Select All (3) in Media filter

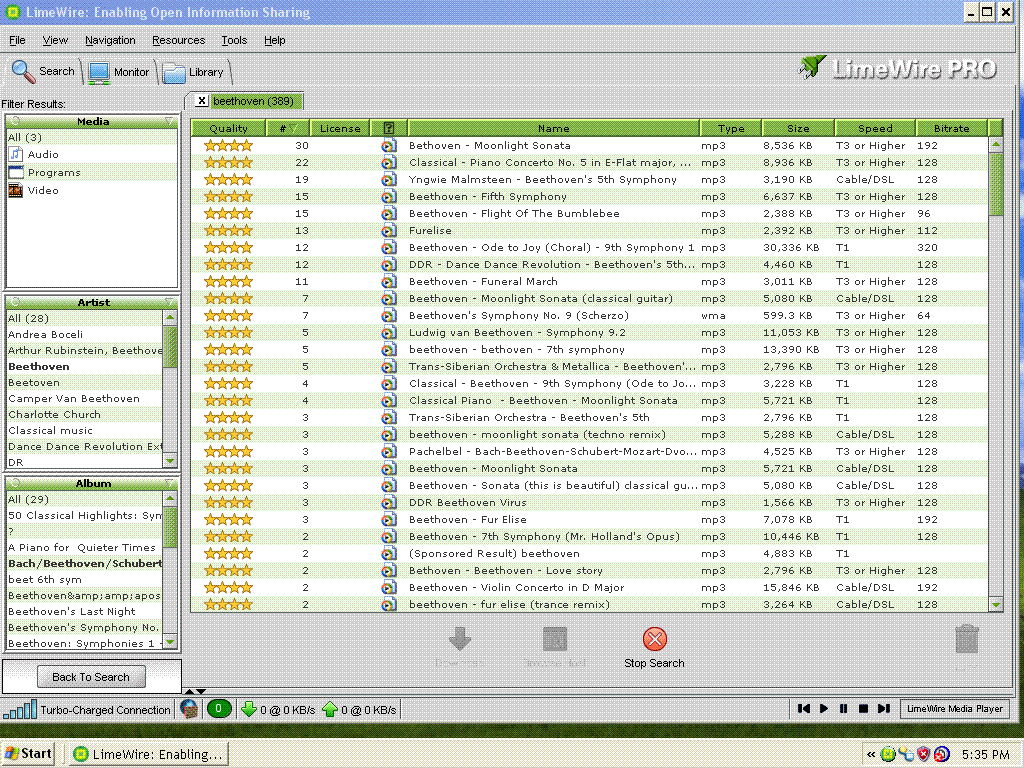pos(91,137)
